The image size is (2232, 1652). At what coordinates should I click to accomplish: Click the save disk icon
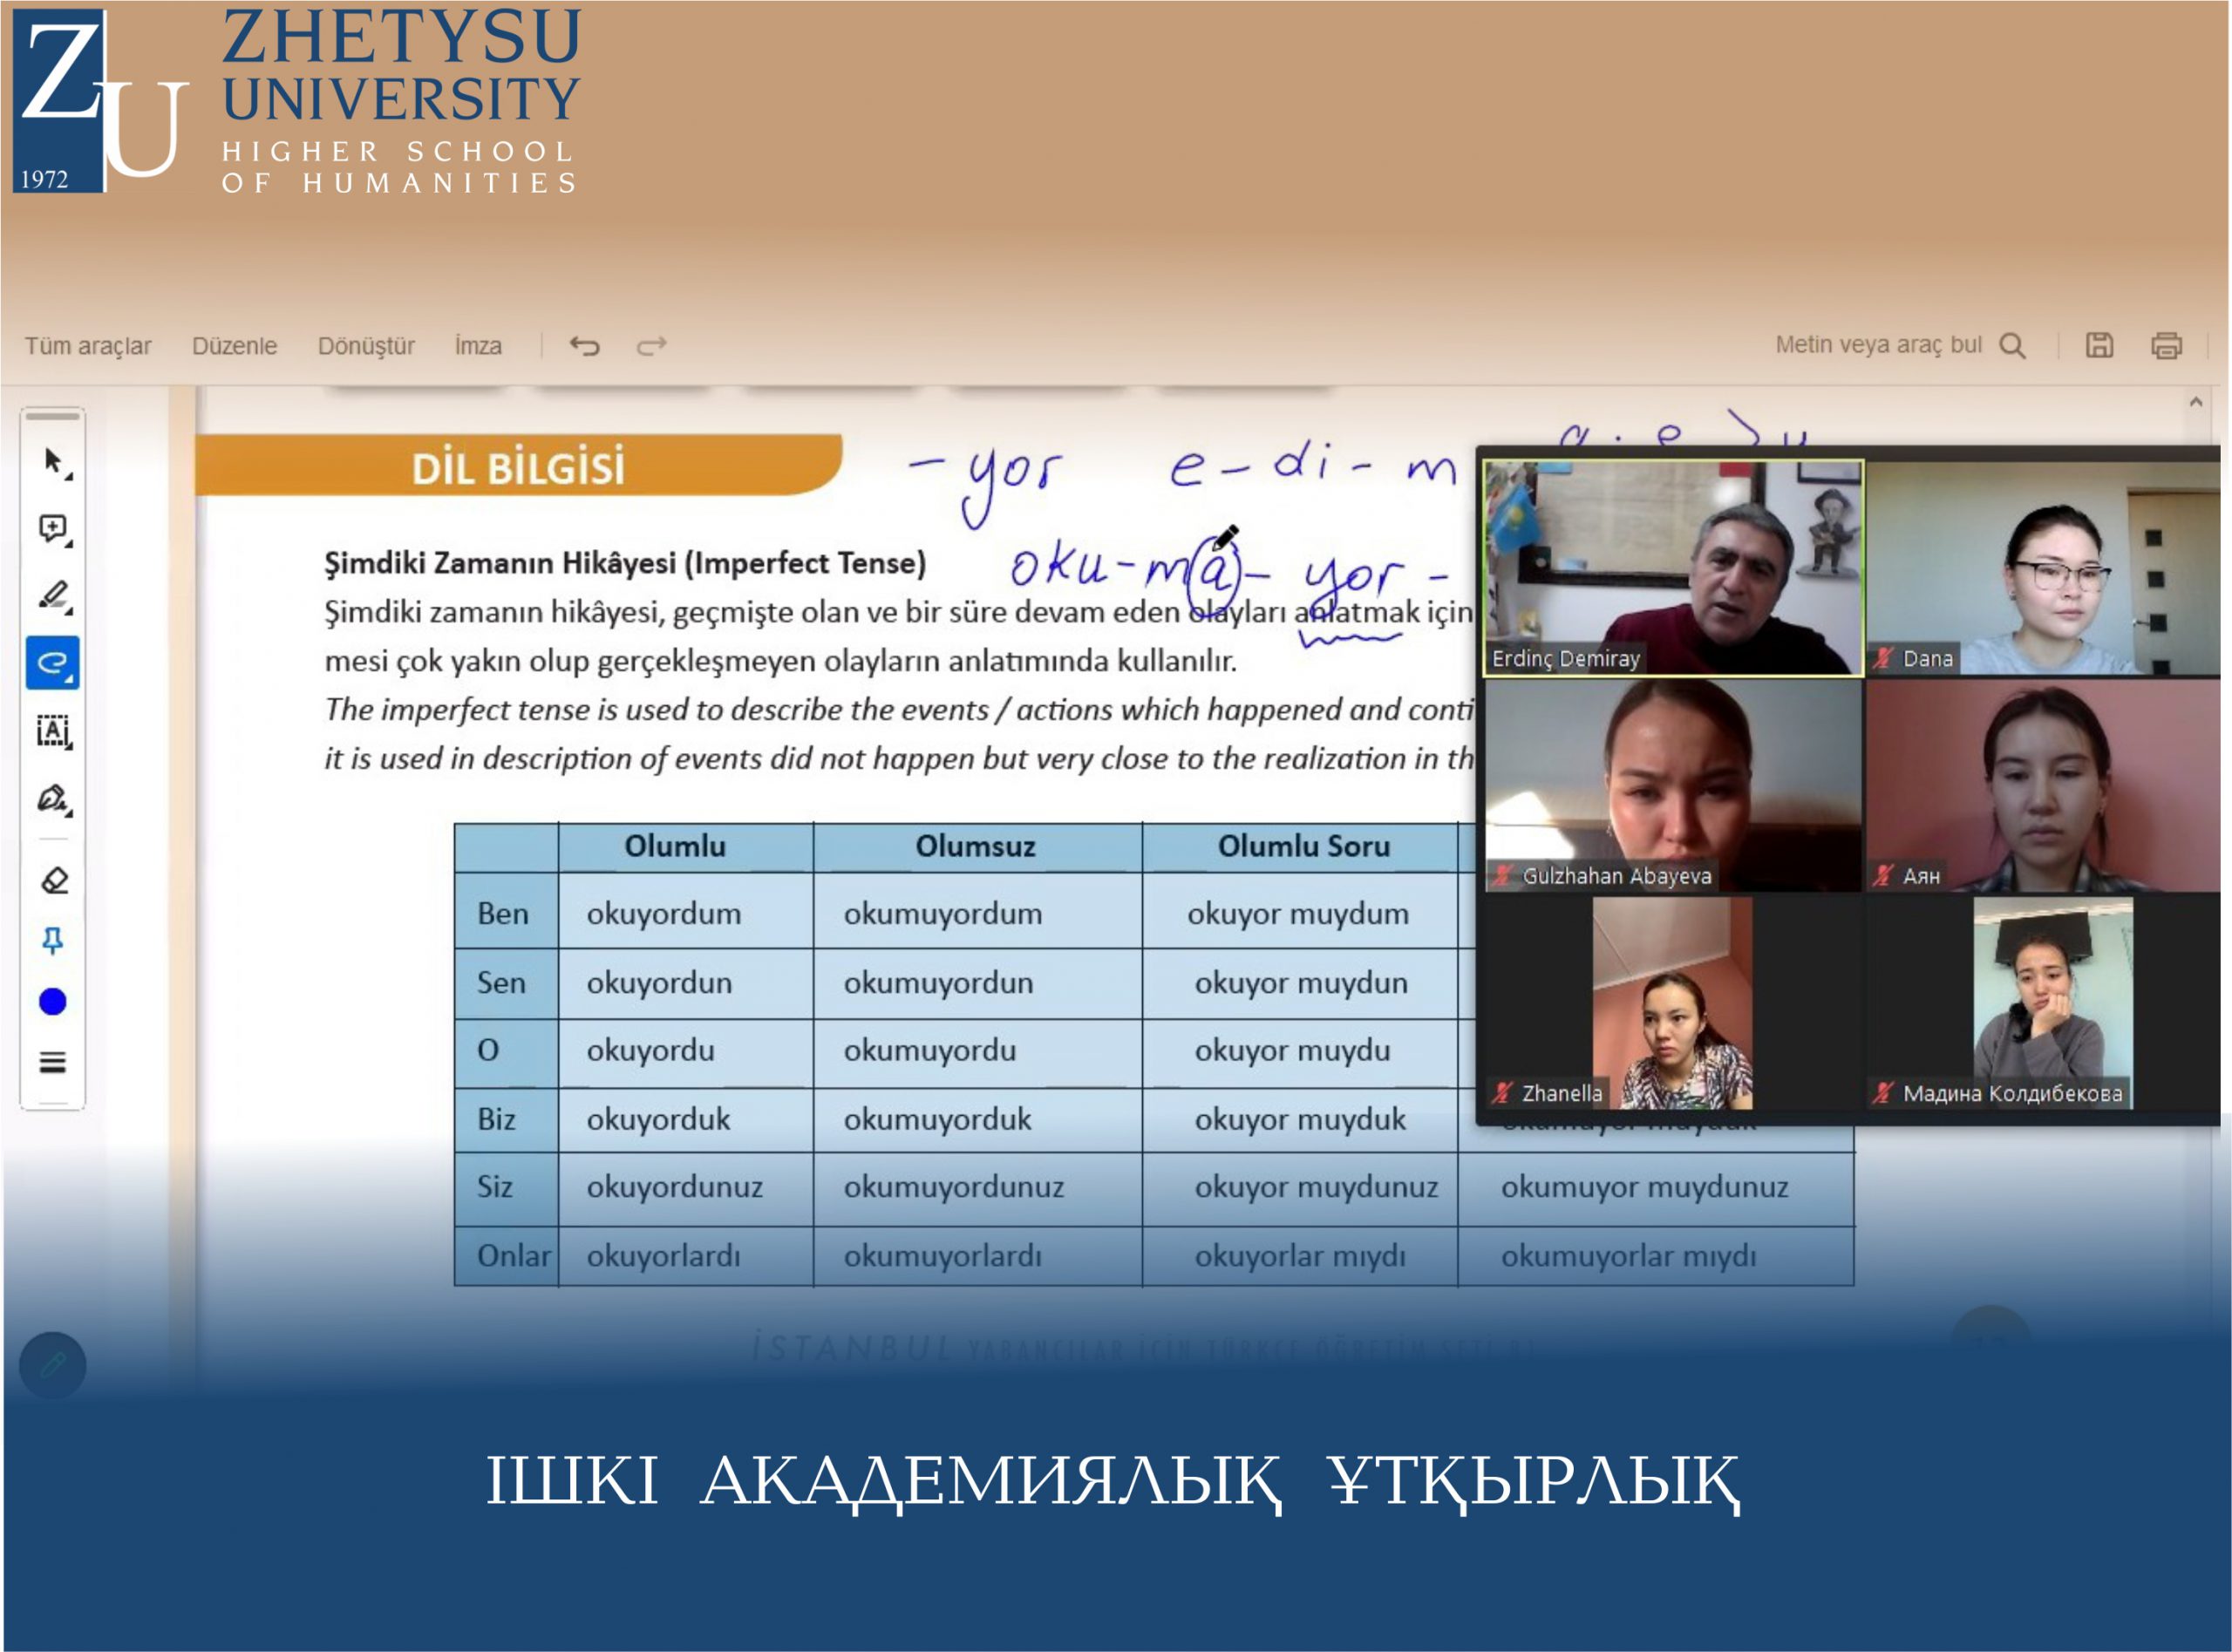click(2099, 345)
